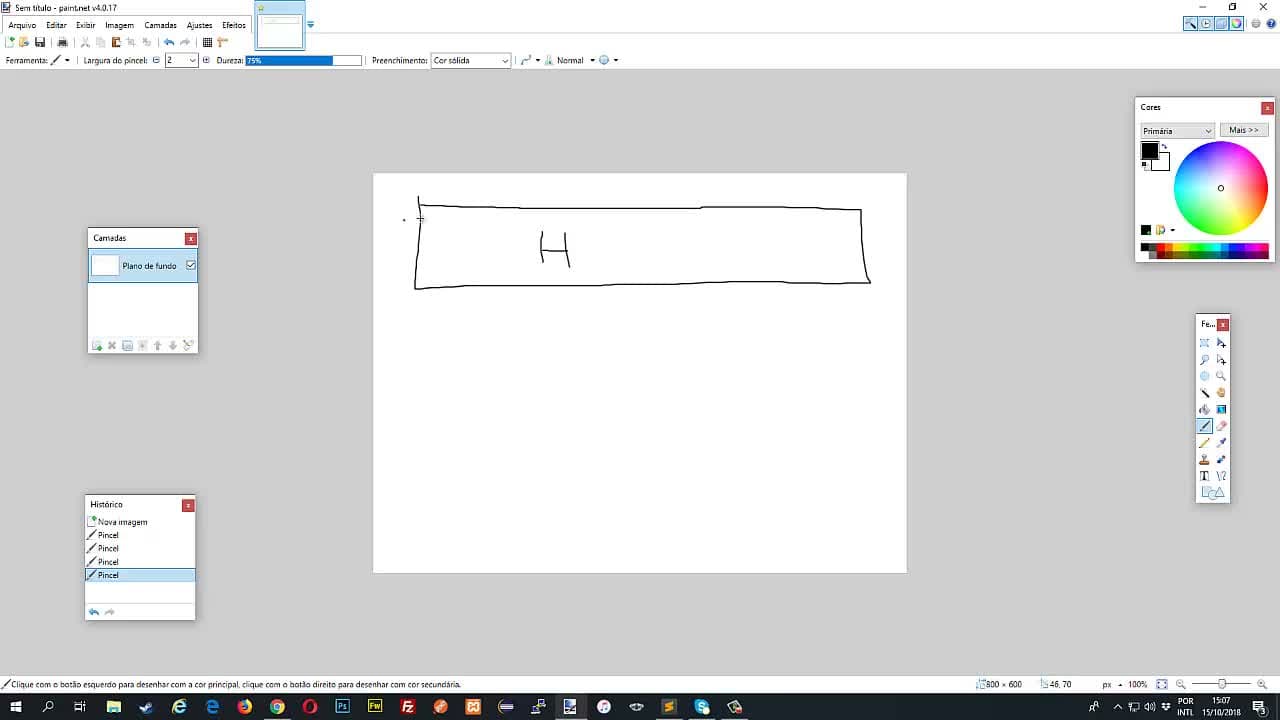Image resolution: width=1280 pixels, height=720 pixels.
Task: Select the Lasso Select tool
Action: click(x=1204, y=360)
